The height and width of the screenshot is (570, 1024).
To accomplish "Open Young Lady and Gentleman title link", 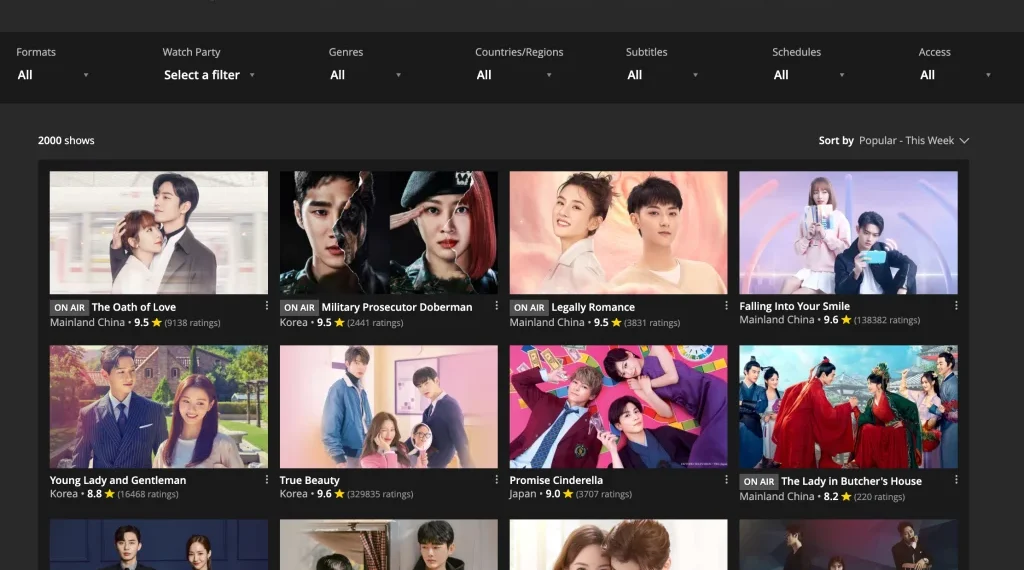I will (118, 480).
